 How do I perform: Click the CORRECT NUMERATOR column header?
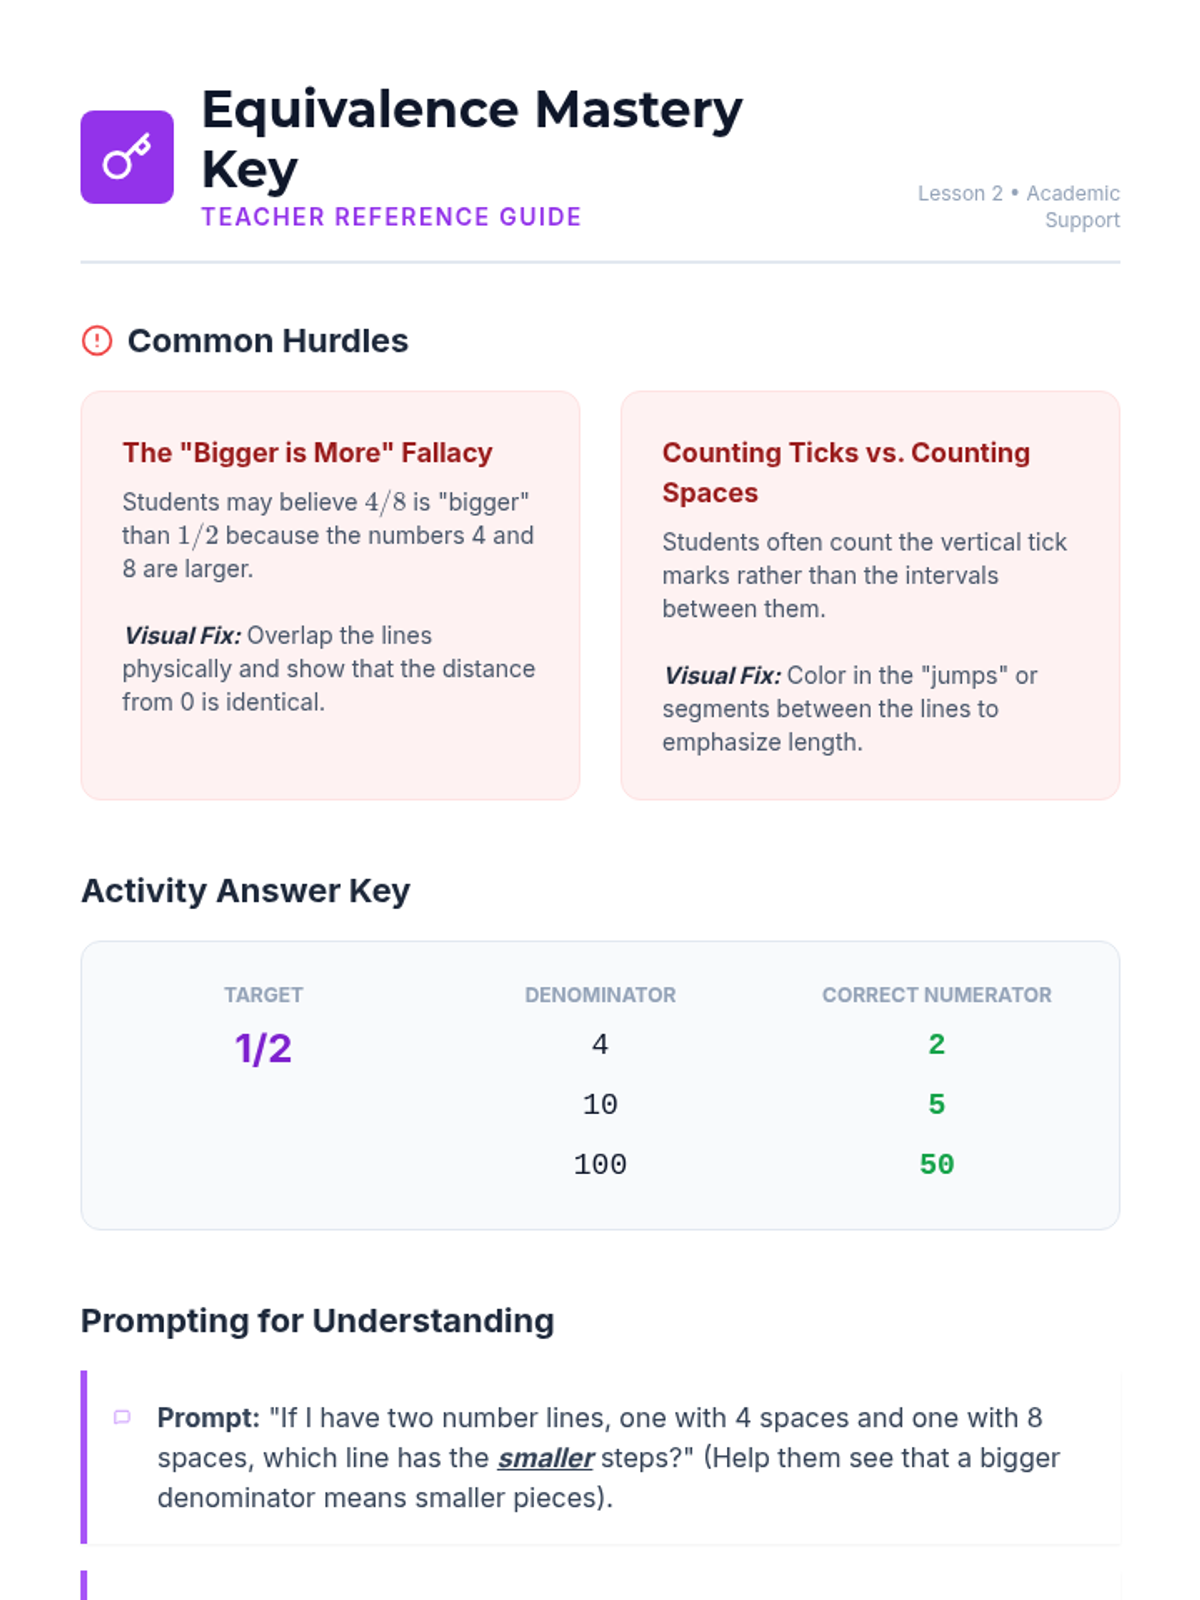coord(936,995)
